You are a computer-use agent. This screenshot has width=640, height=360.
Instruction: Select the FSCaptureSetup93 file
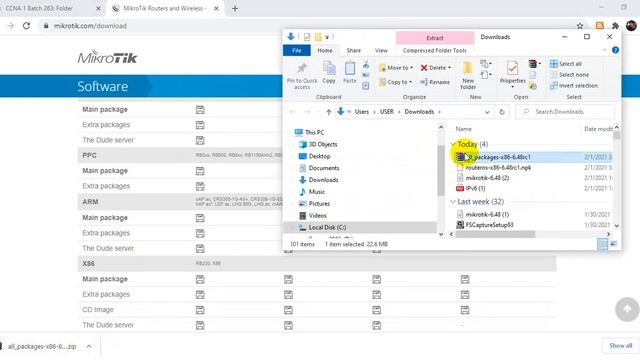pos(489,224)
